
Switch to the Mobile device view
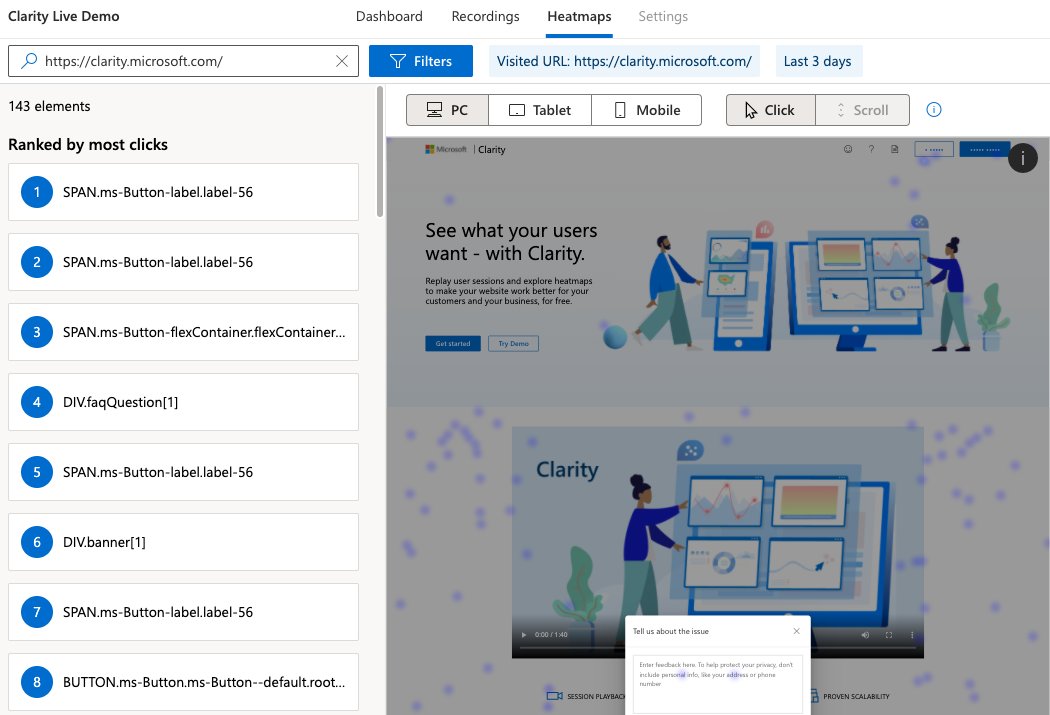[647, 110]
